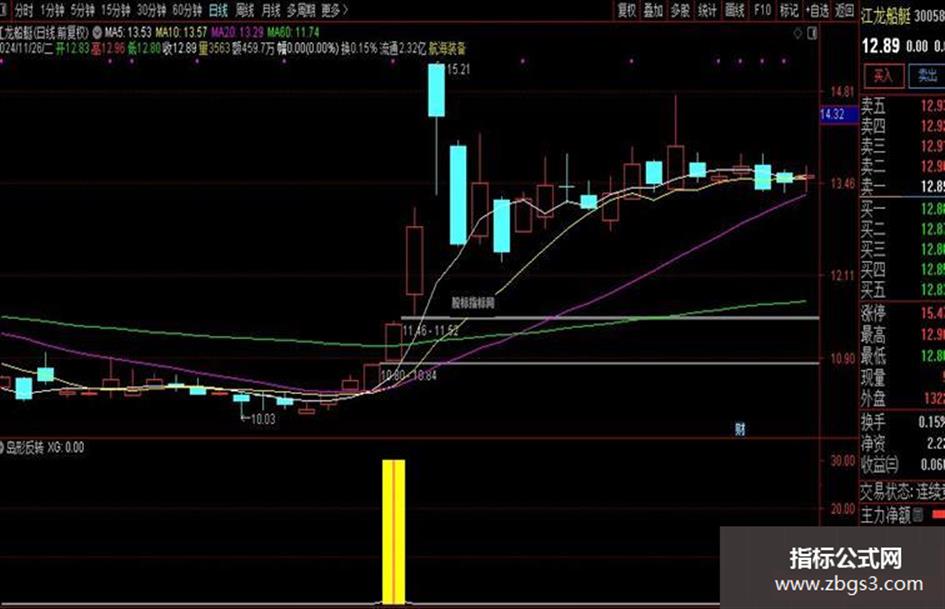Click the 净资 net asset row
Image resolution: width=945 pixels, height=609 pixels.
point(902,444)
